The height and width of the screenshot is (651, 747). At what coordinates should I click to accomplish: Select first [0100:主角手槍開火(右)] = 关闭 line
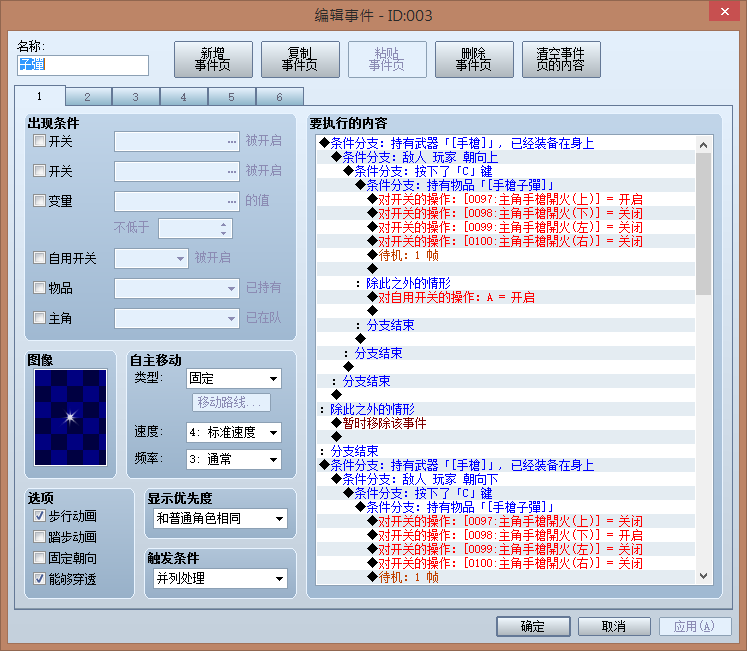[x=506, y=241]
